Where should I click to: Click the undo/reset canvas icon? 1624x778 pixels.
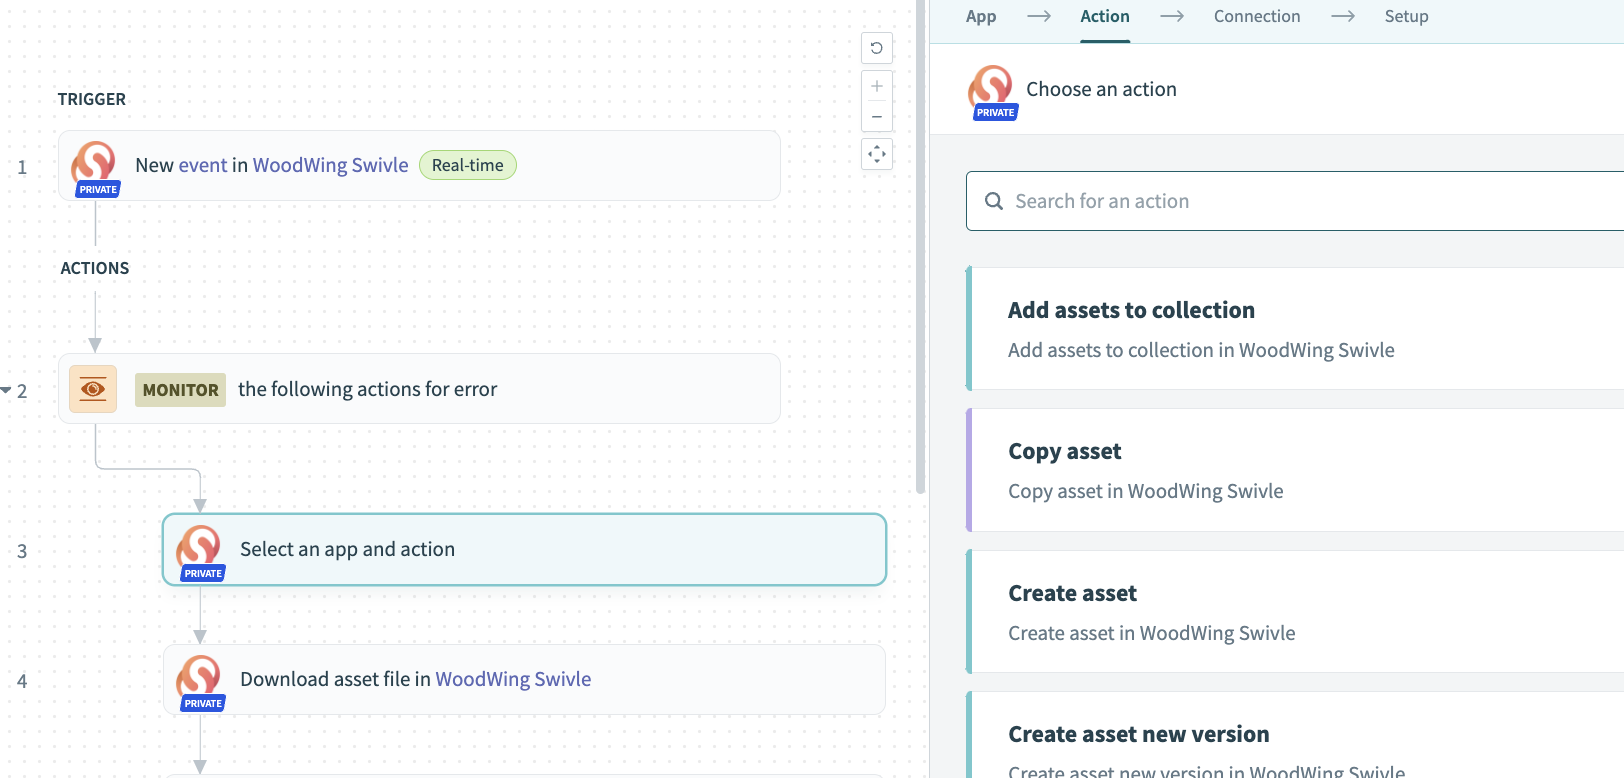pos(877,48)
